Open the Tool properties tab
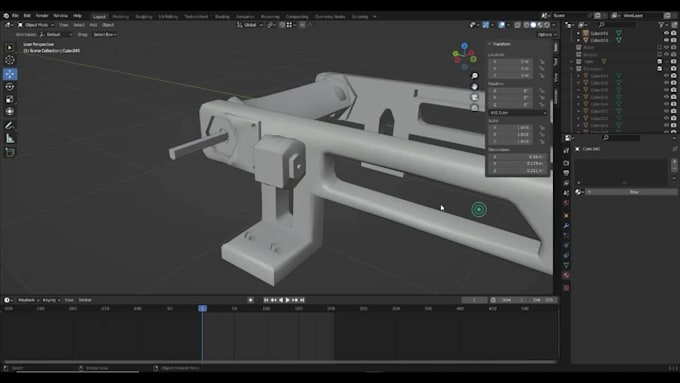 (x=566, y=151)
